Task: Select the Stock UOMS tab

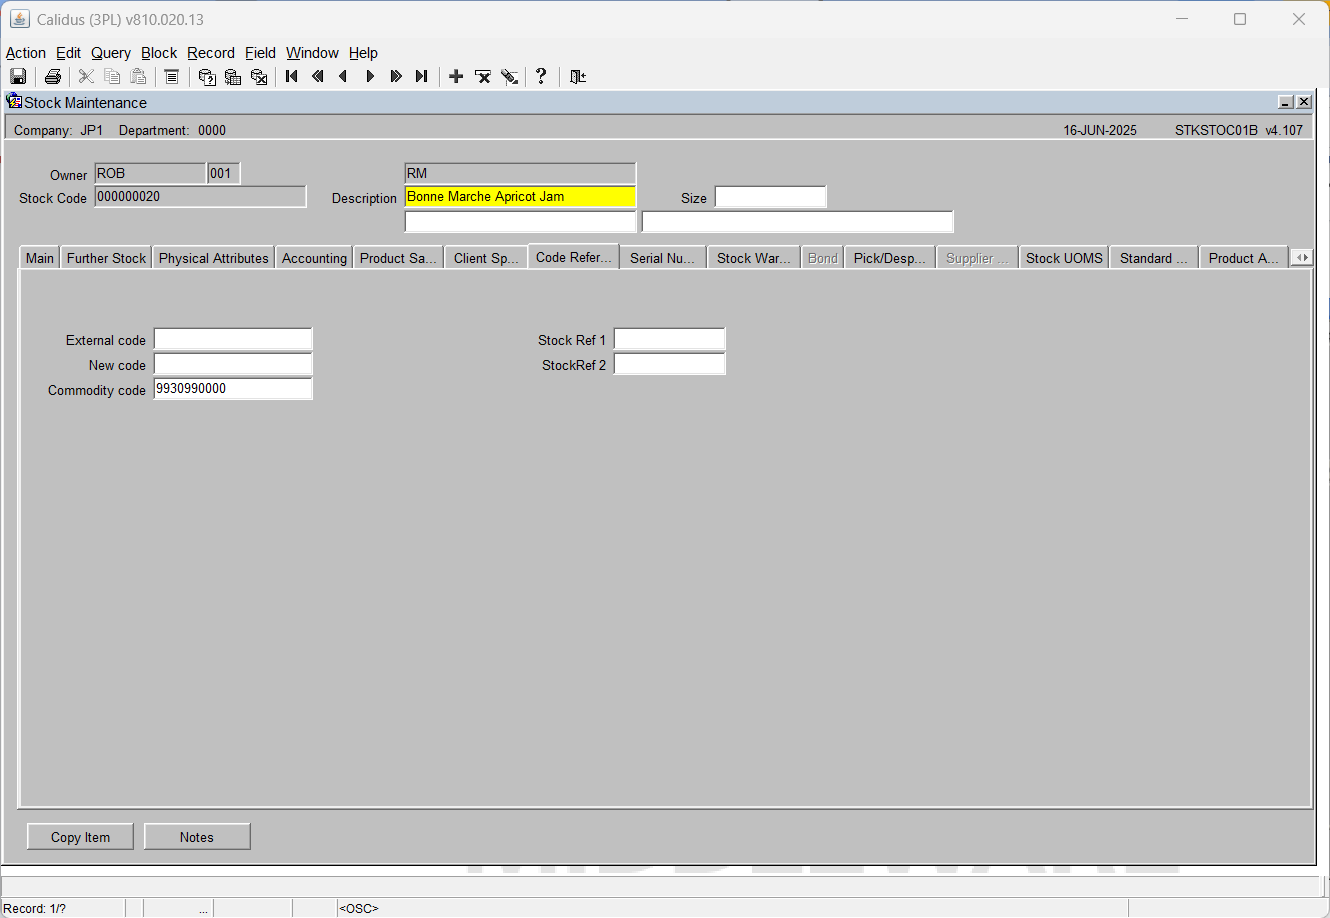Action: [x=1064, y=258]
